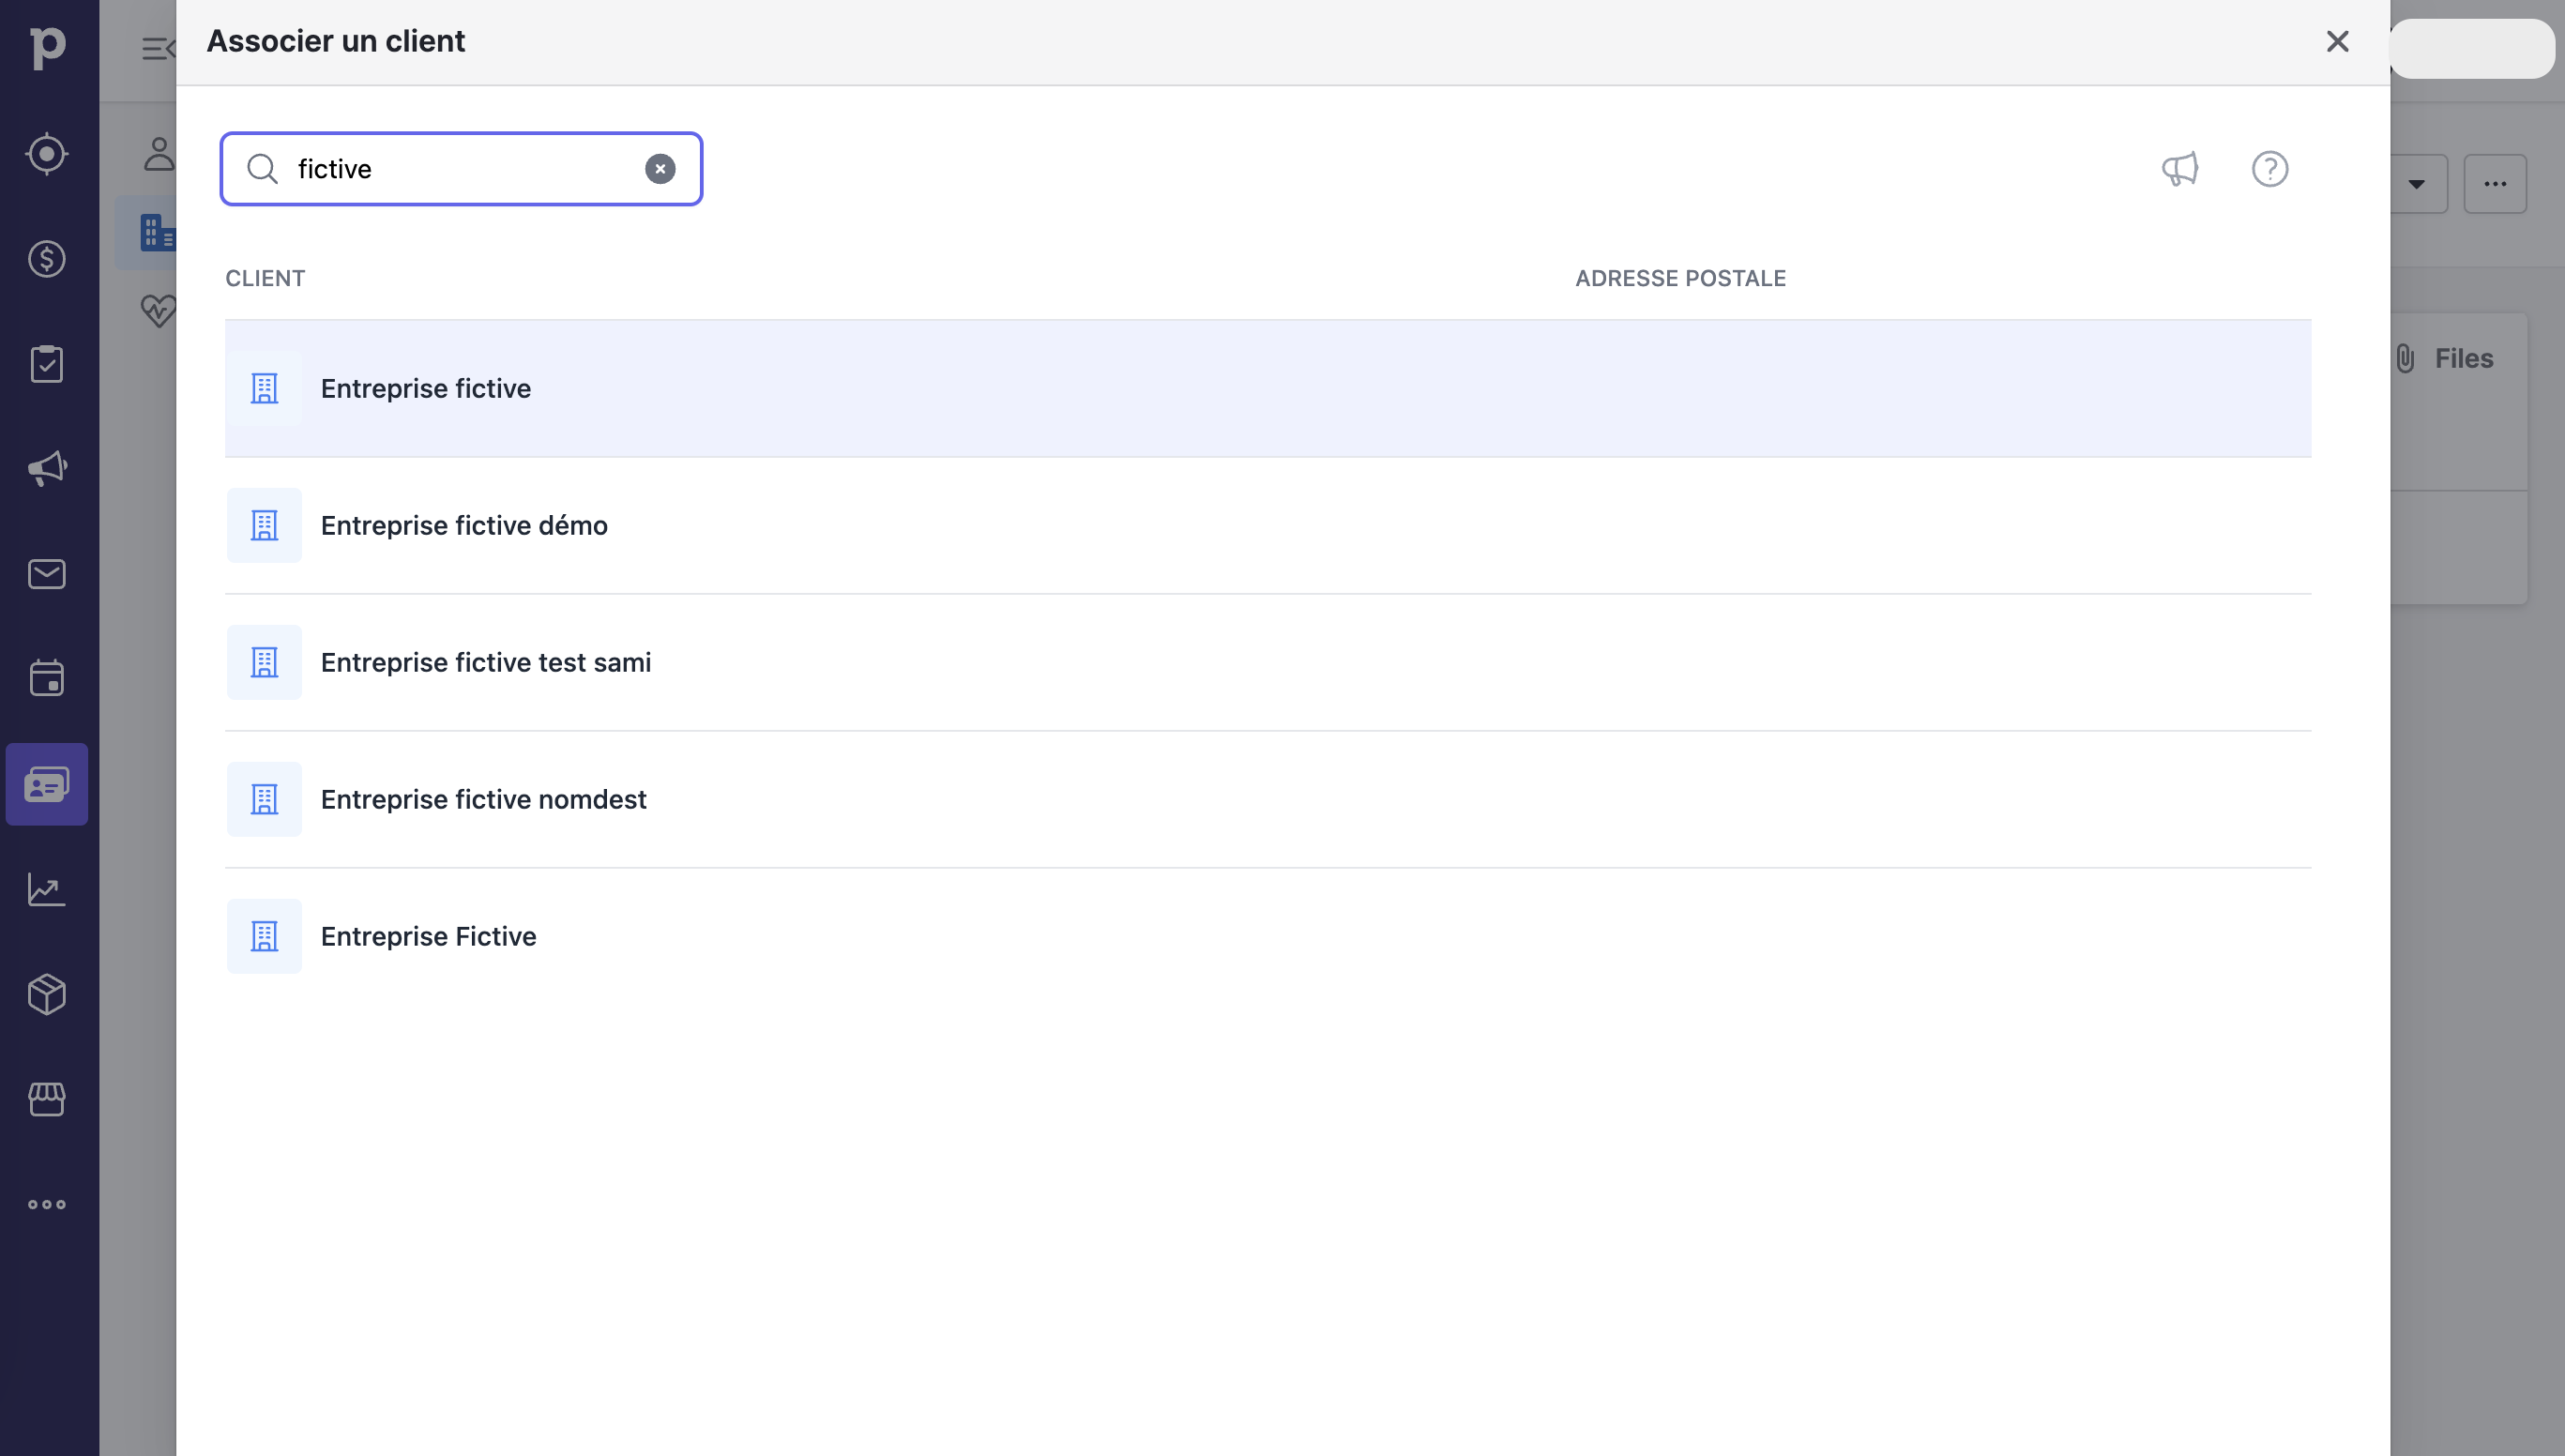Image resolution: width=2565 pixels, height=1456 pixels.
Task: Select the capitalized Entreprise Fictive row
Action: coord(428,937)
